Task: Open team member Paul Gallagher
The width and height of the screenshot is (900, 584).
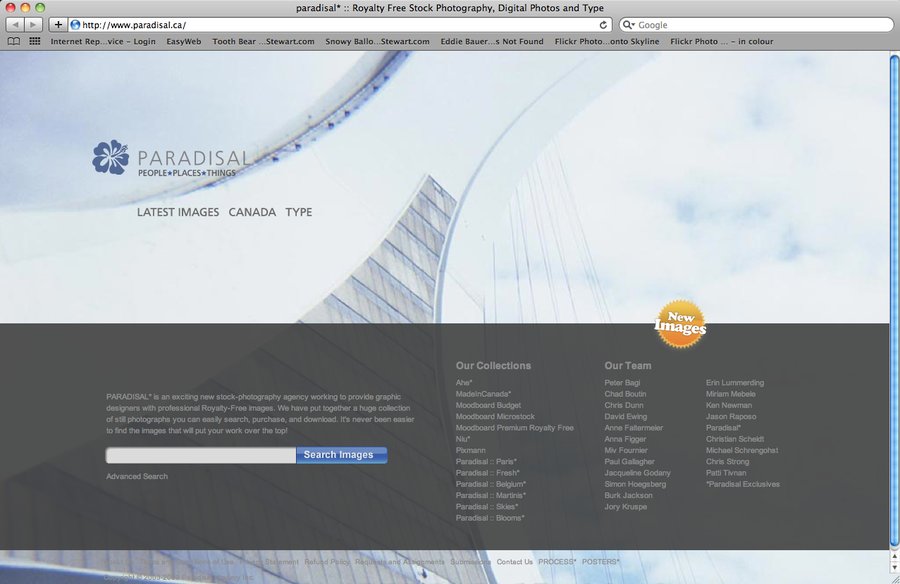Action: point(629,462)
